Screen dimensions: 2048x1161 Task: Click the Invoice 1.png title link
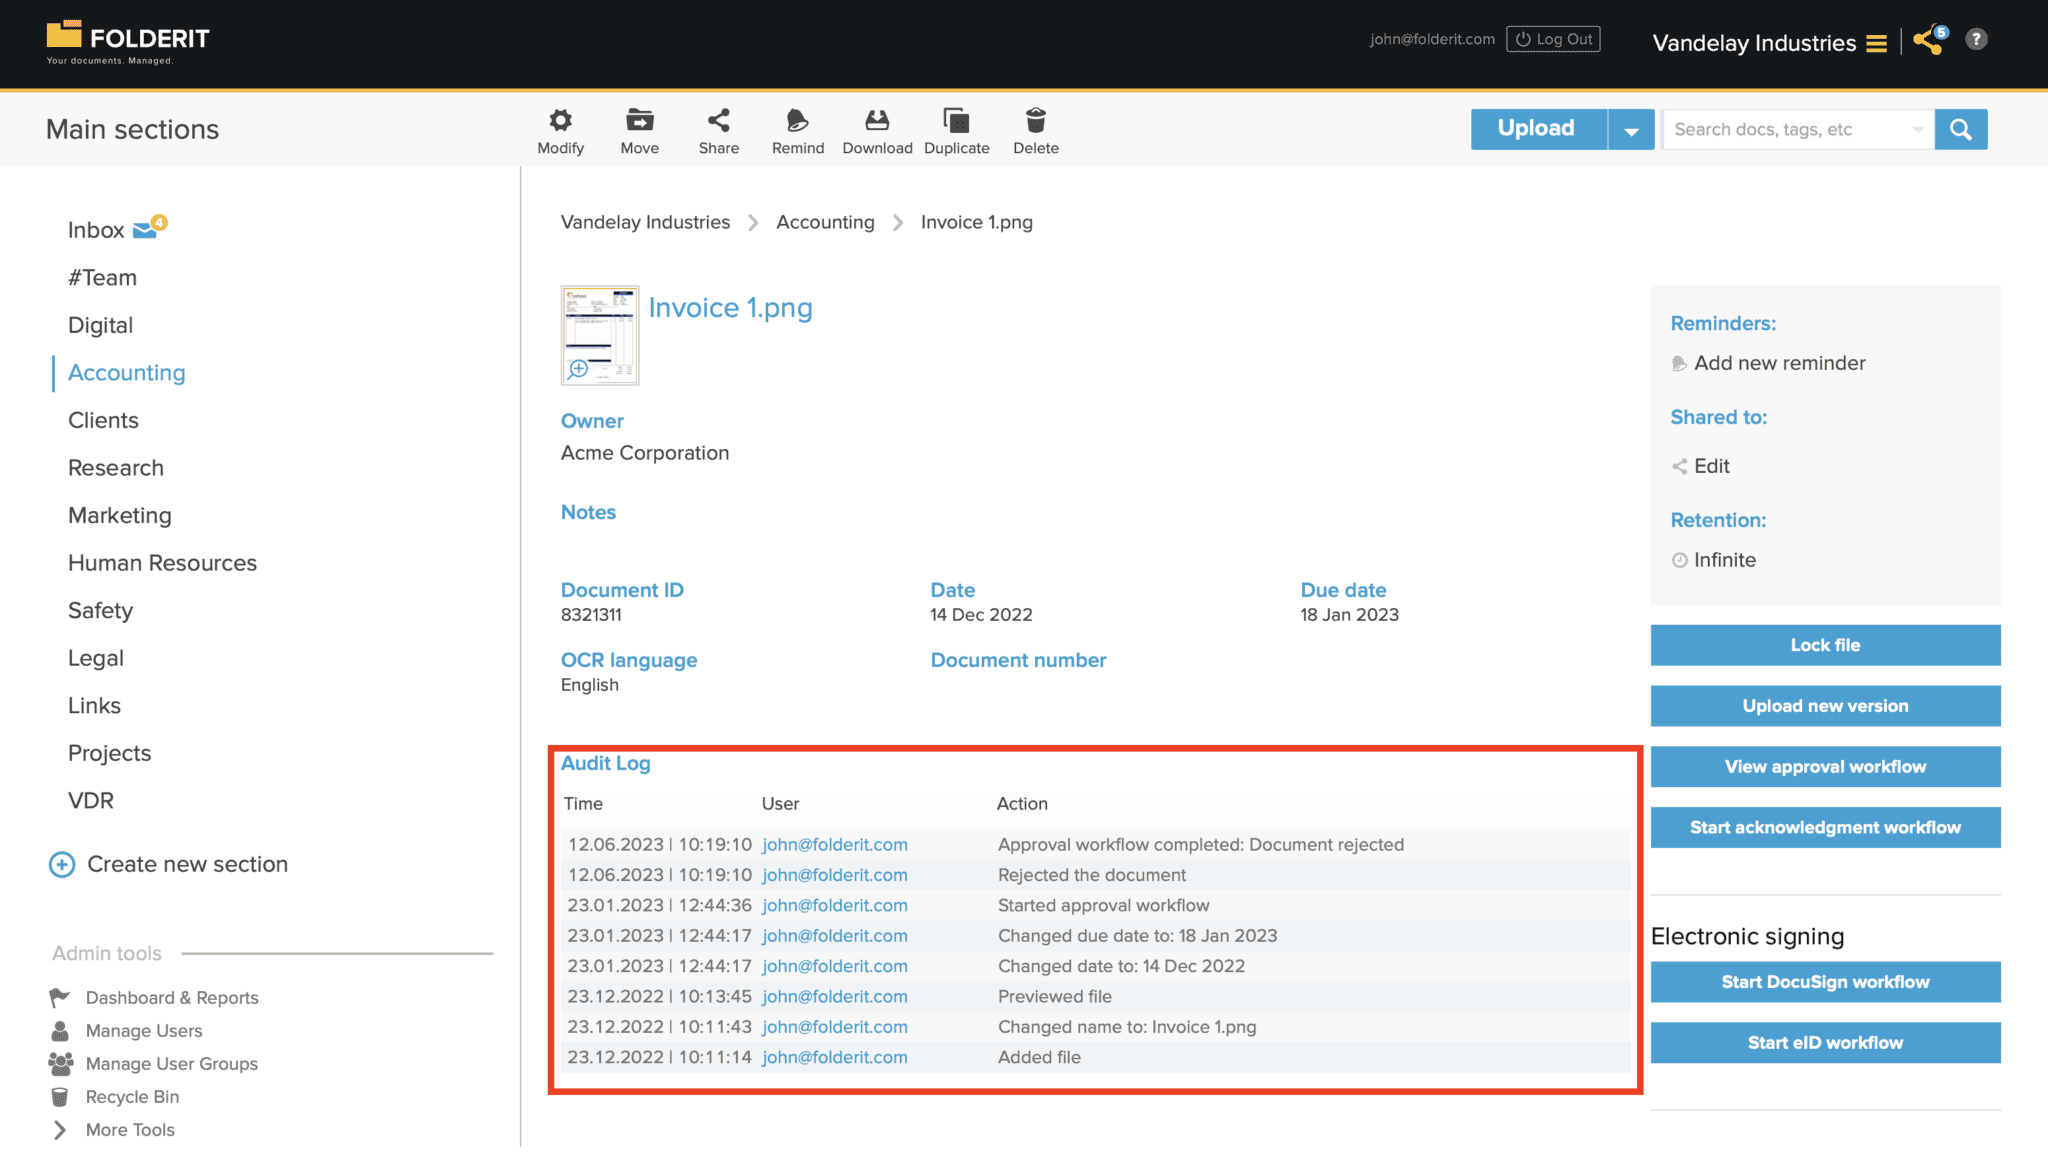[730, 308]
